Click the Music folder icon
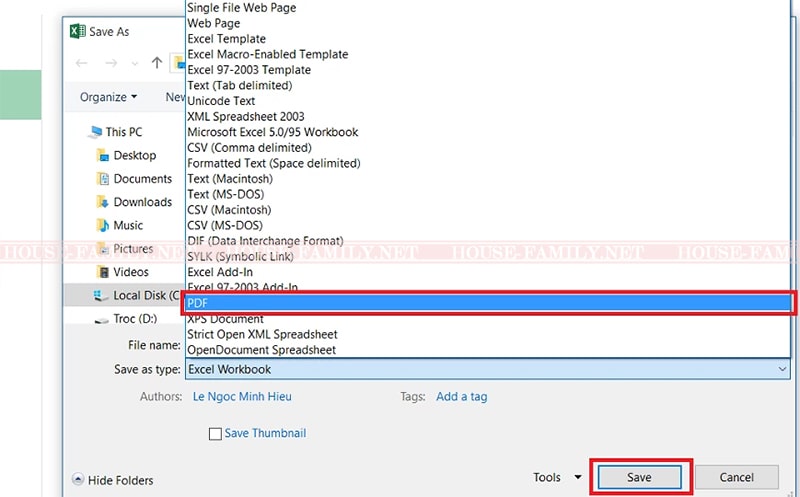The image size is (800, 497). (x=103, y=226)
